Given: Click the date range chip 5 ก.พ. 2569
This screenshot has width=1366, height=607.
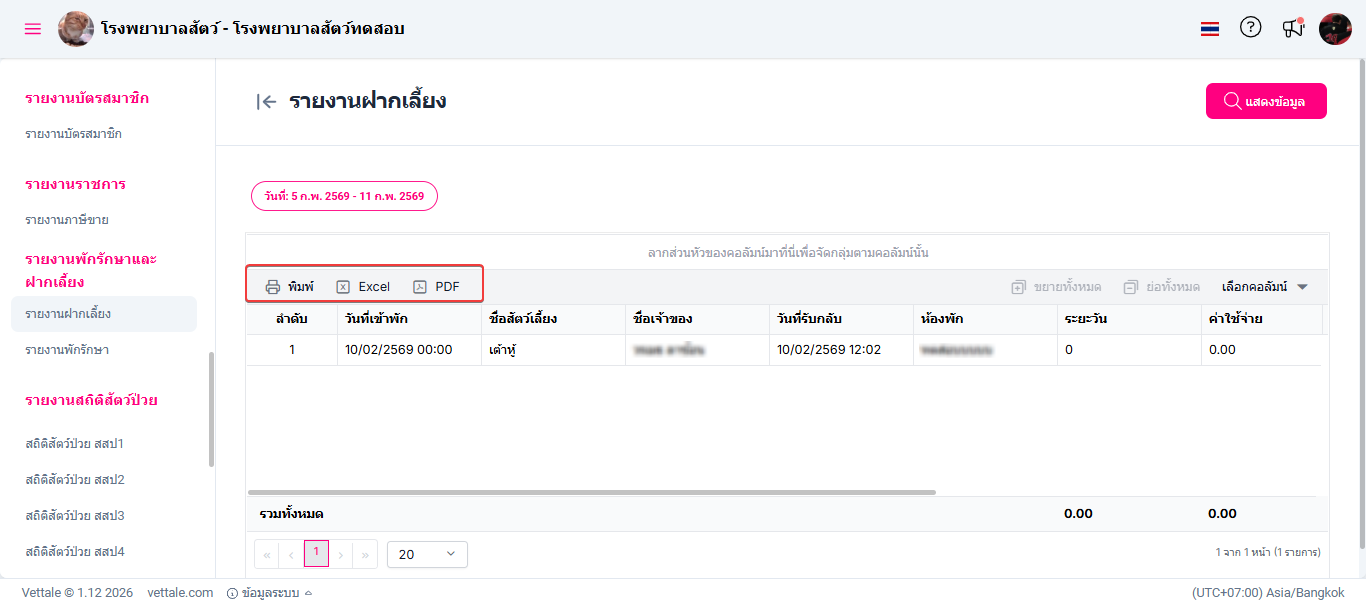Looking at the screenshot, I should pyautogui.click(x=344, y=196).
